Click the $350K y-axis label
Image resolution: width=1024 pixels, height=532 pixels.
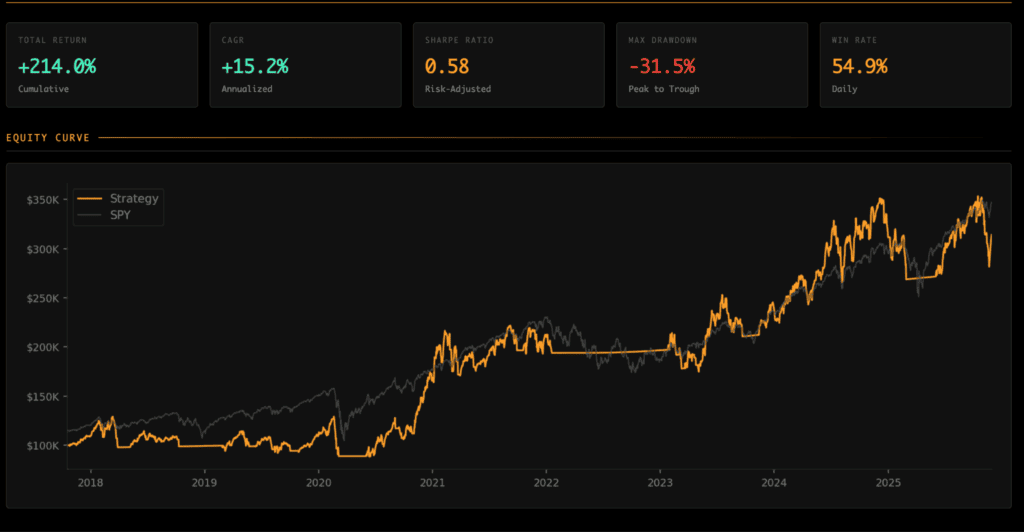coord(44,200)
